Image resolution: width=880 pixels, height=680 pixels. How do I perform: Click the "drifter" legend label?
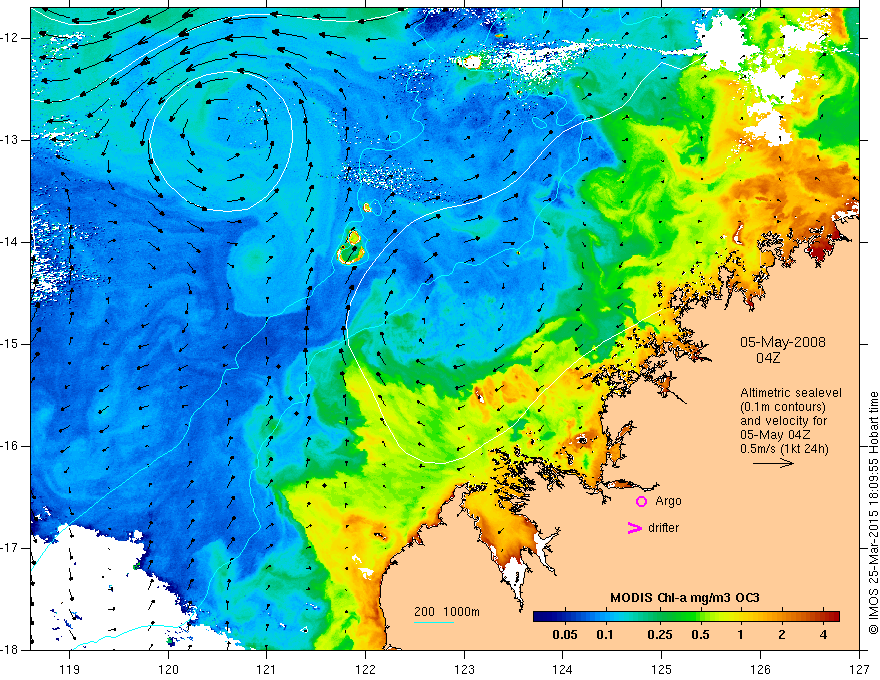pos(663,528)
